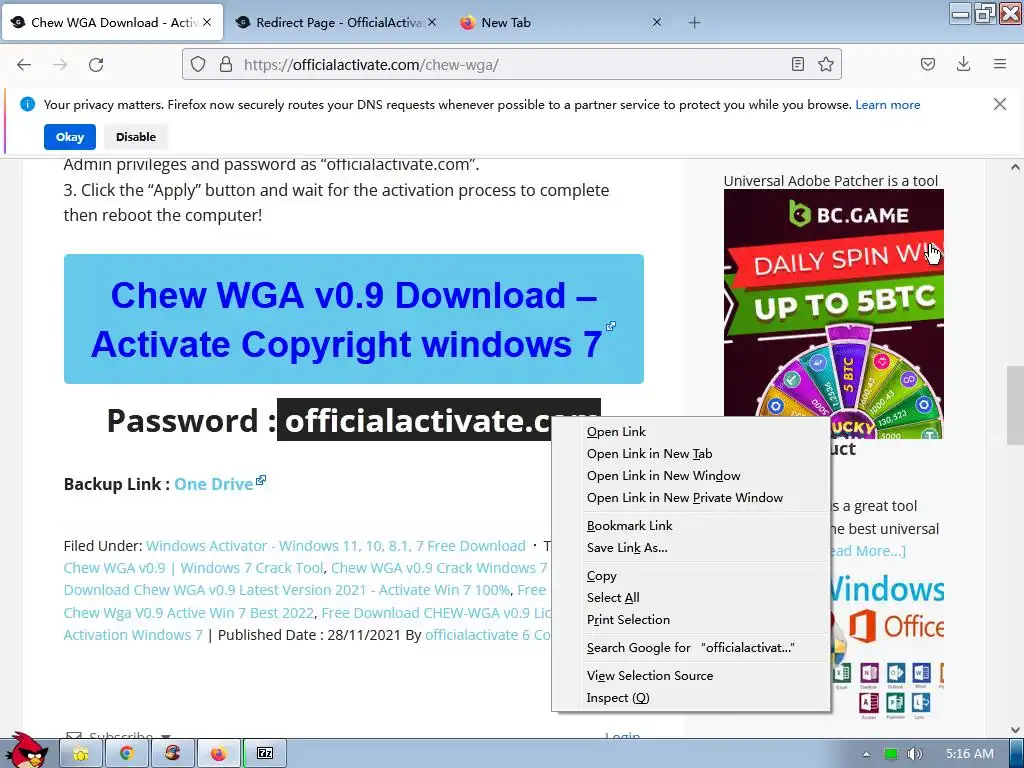The height and width of the screenshot is (768, 1024).
Task: Open tracking protection shield icon
Action: pos(198,64)
